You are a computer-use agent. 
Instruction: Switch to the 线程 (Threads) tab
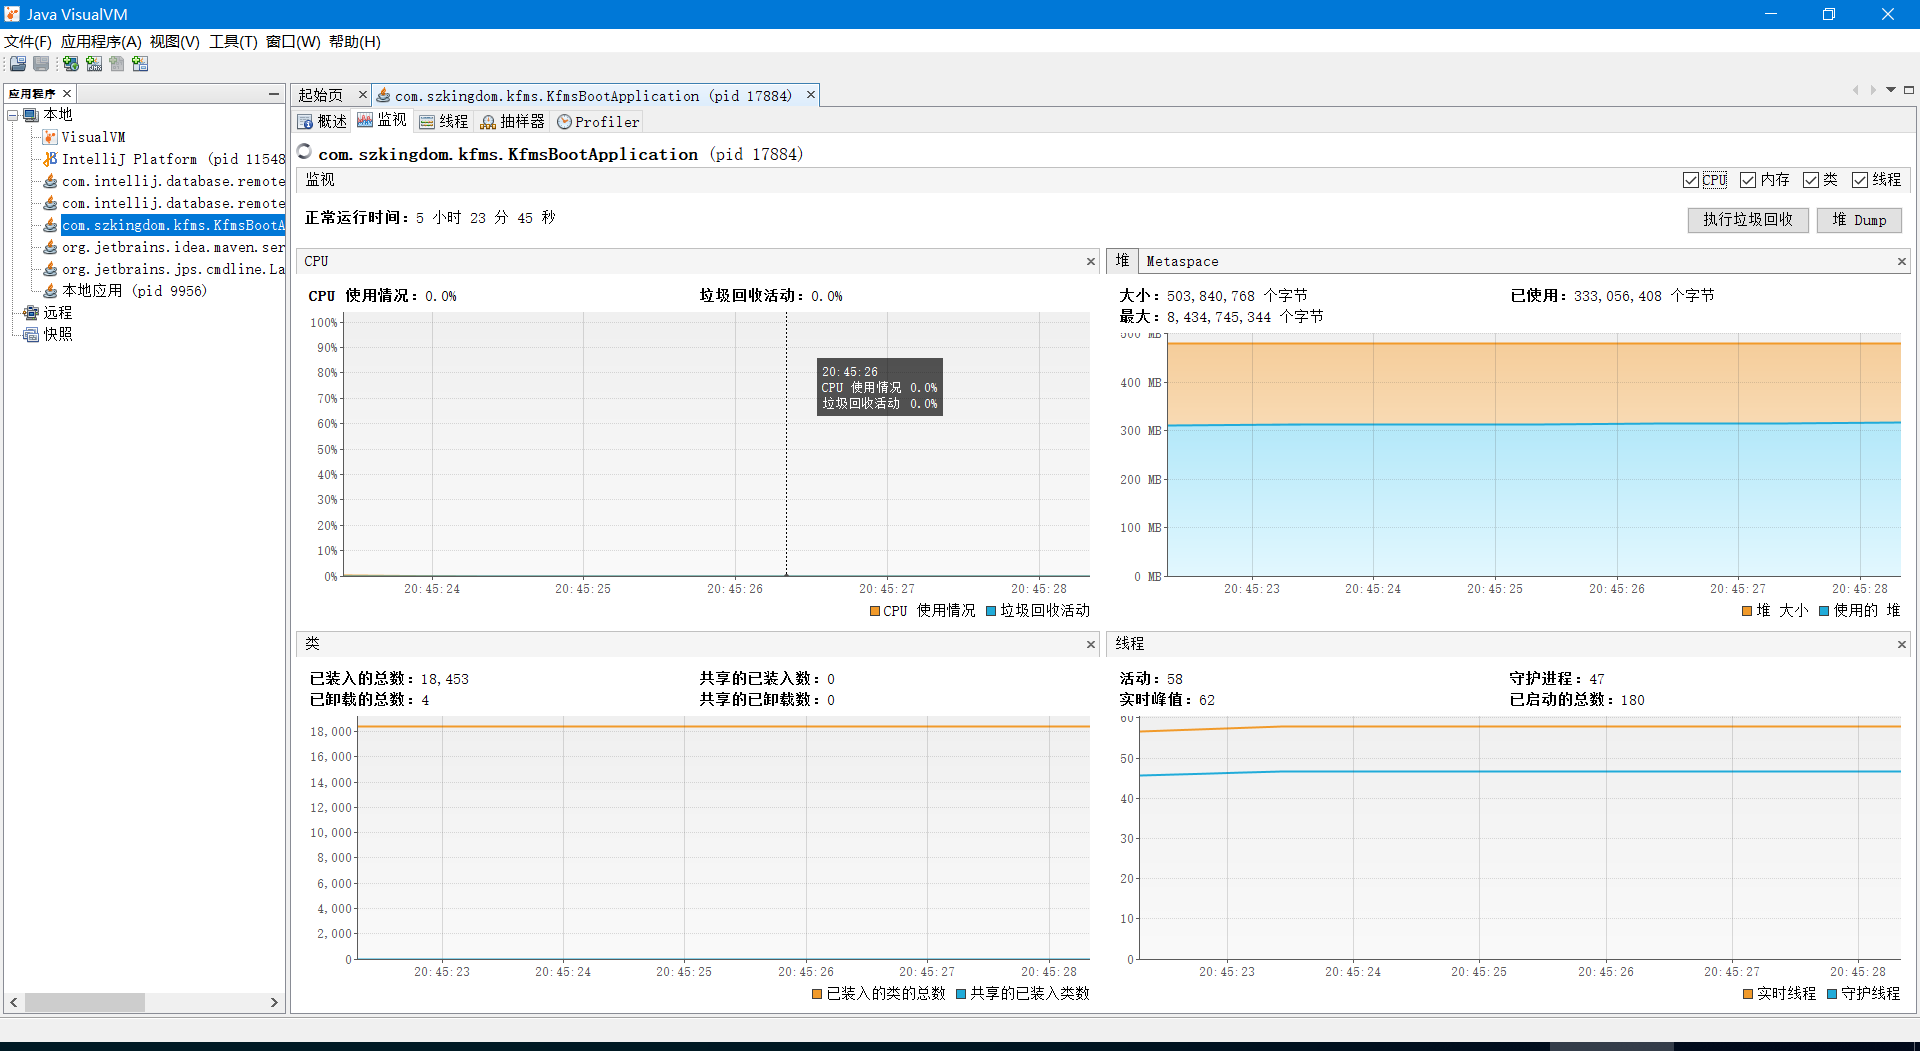tap(444, 122)
